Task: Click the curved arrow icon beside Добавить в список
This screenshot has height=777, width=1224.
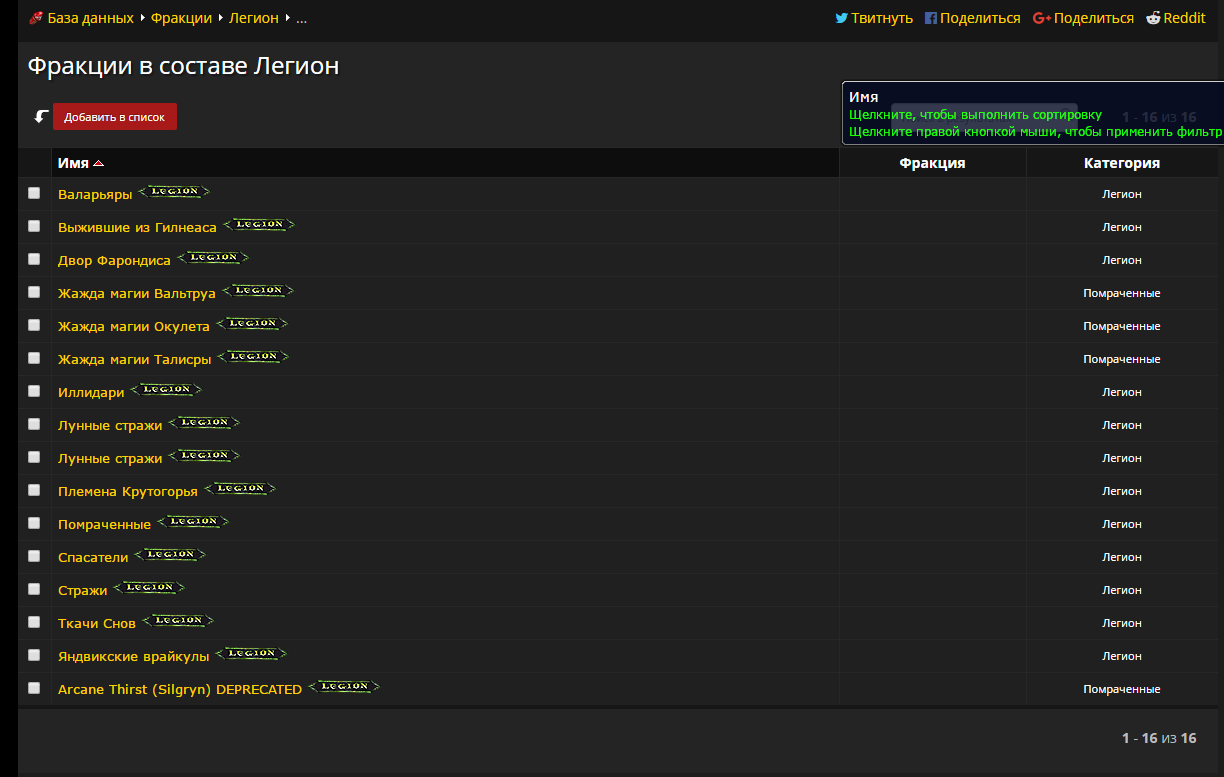Action: [x=41, y=117]
